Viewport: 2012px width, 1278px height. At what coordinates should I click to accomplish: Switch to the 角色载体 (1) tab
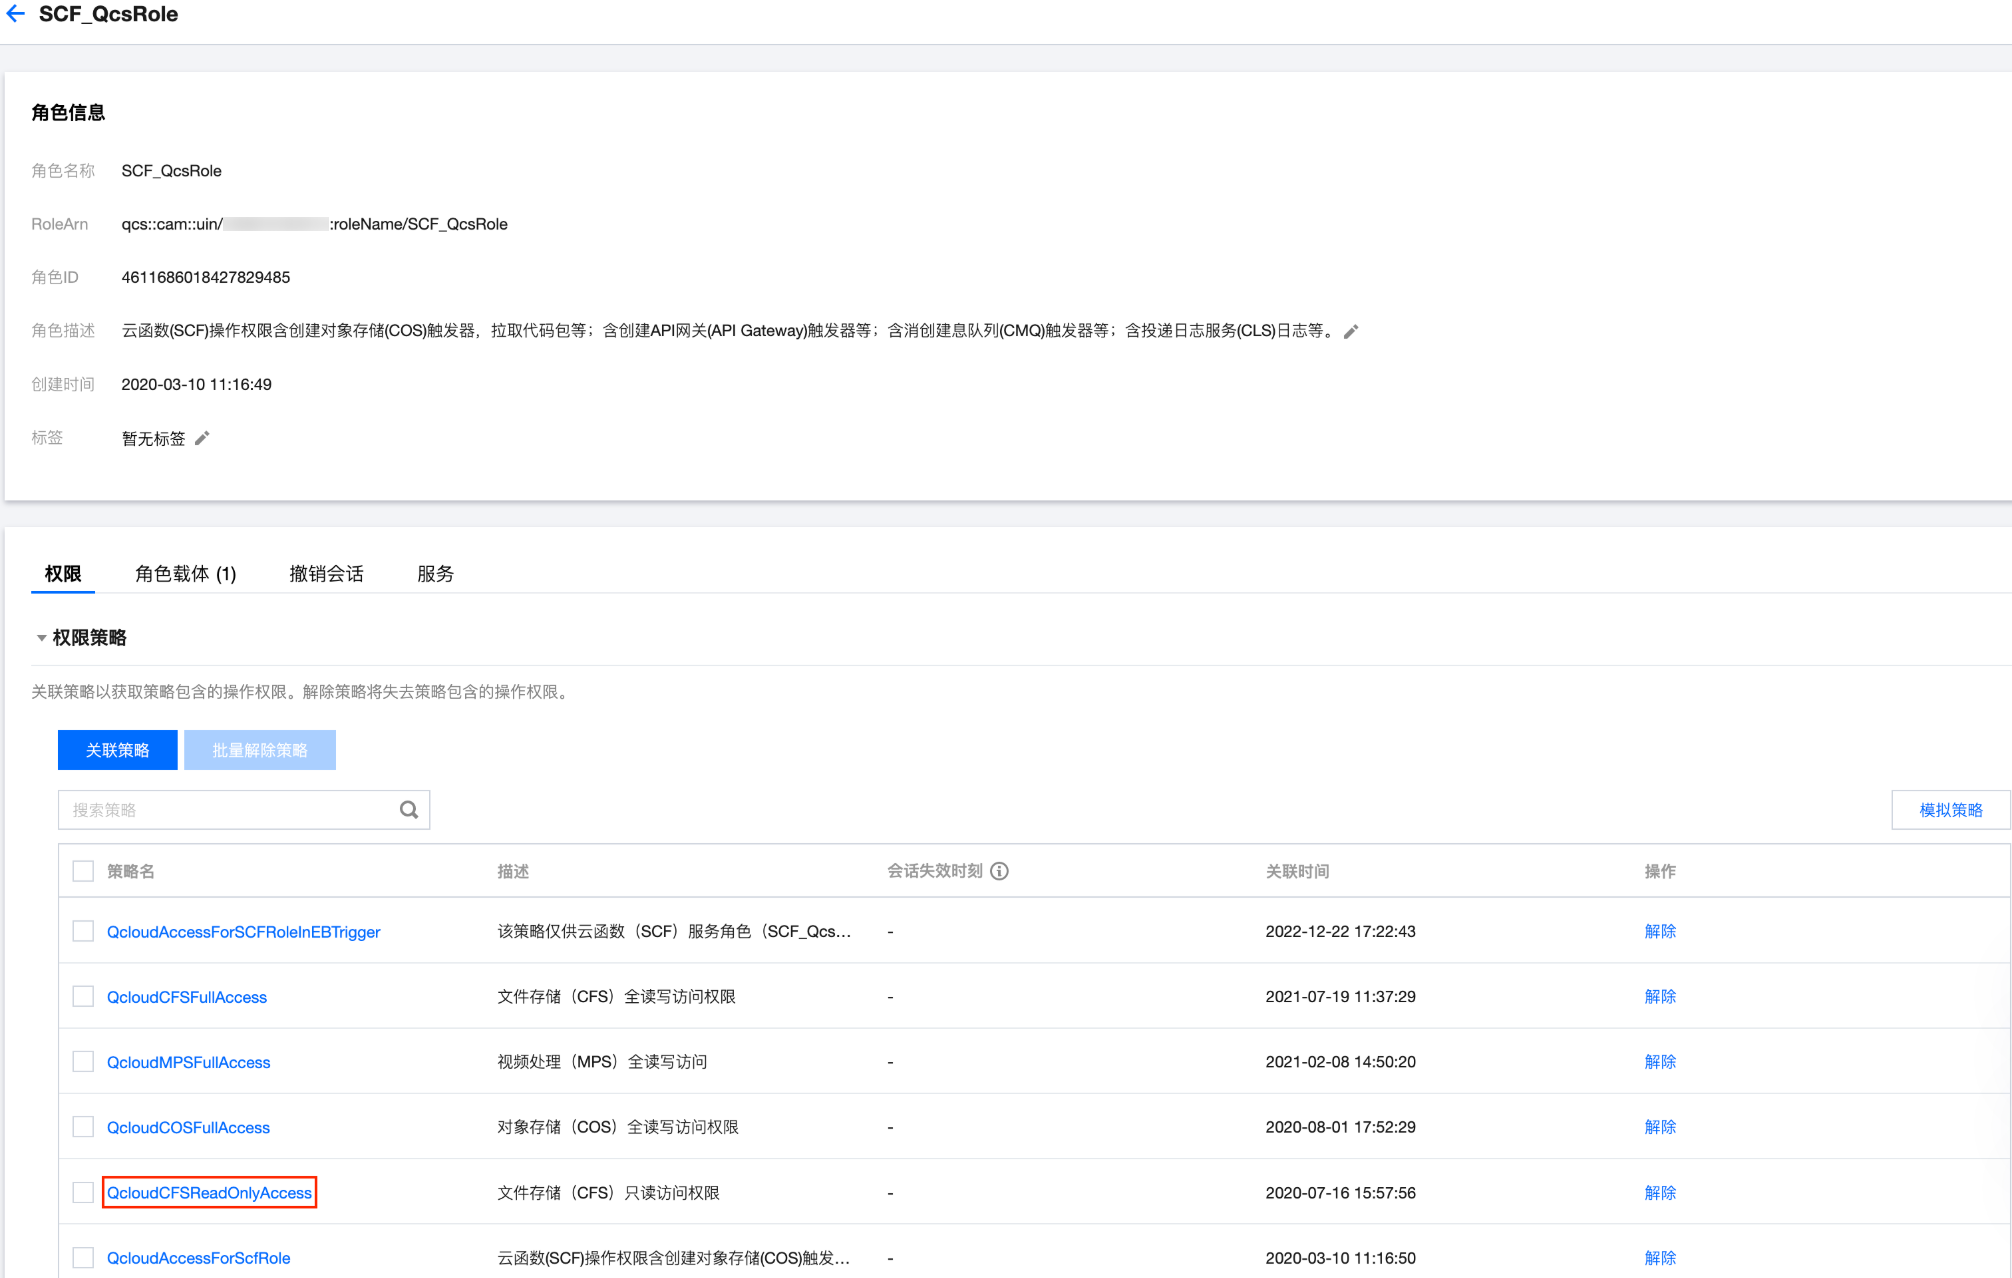click(186, 574)
